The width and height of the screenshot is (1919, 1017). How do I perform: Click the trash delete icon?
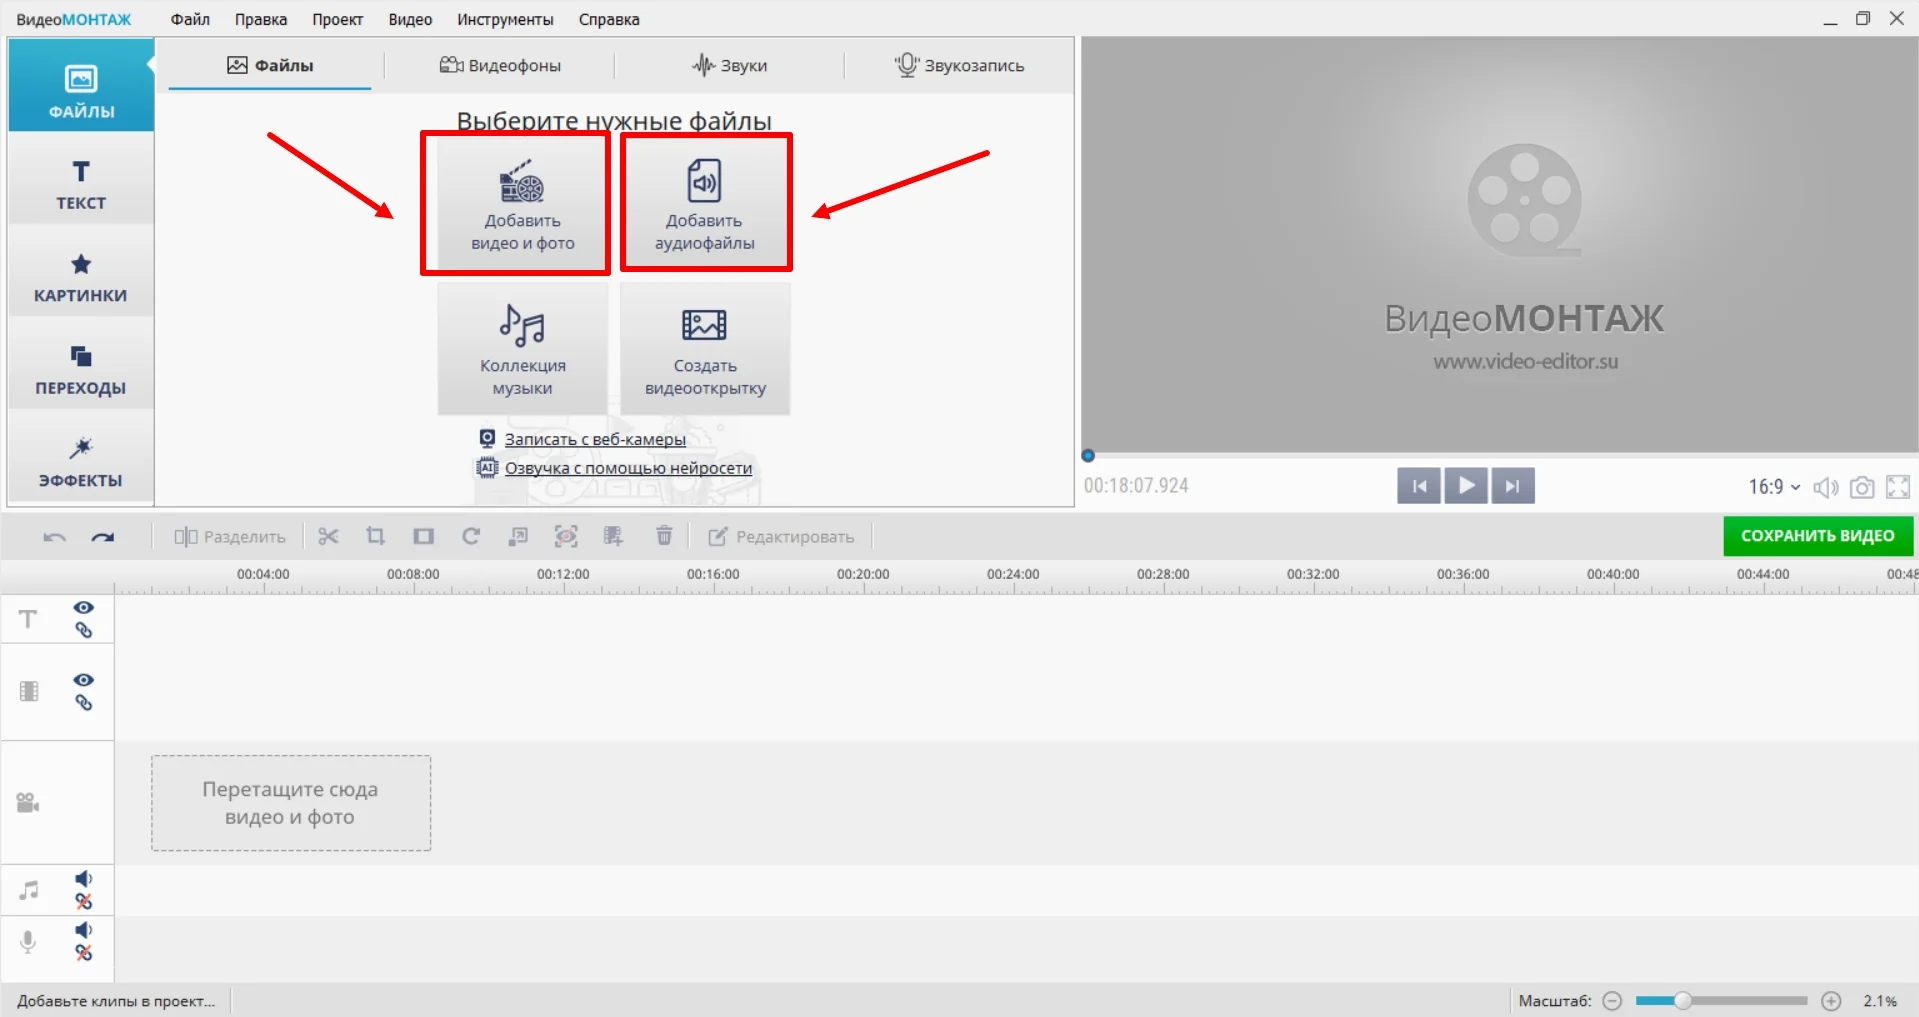(x=664, y=537)
